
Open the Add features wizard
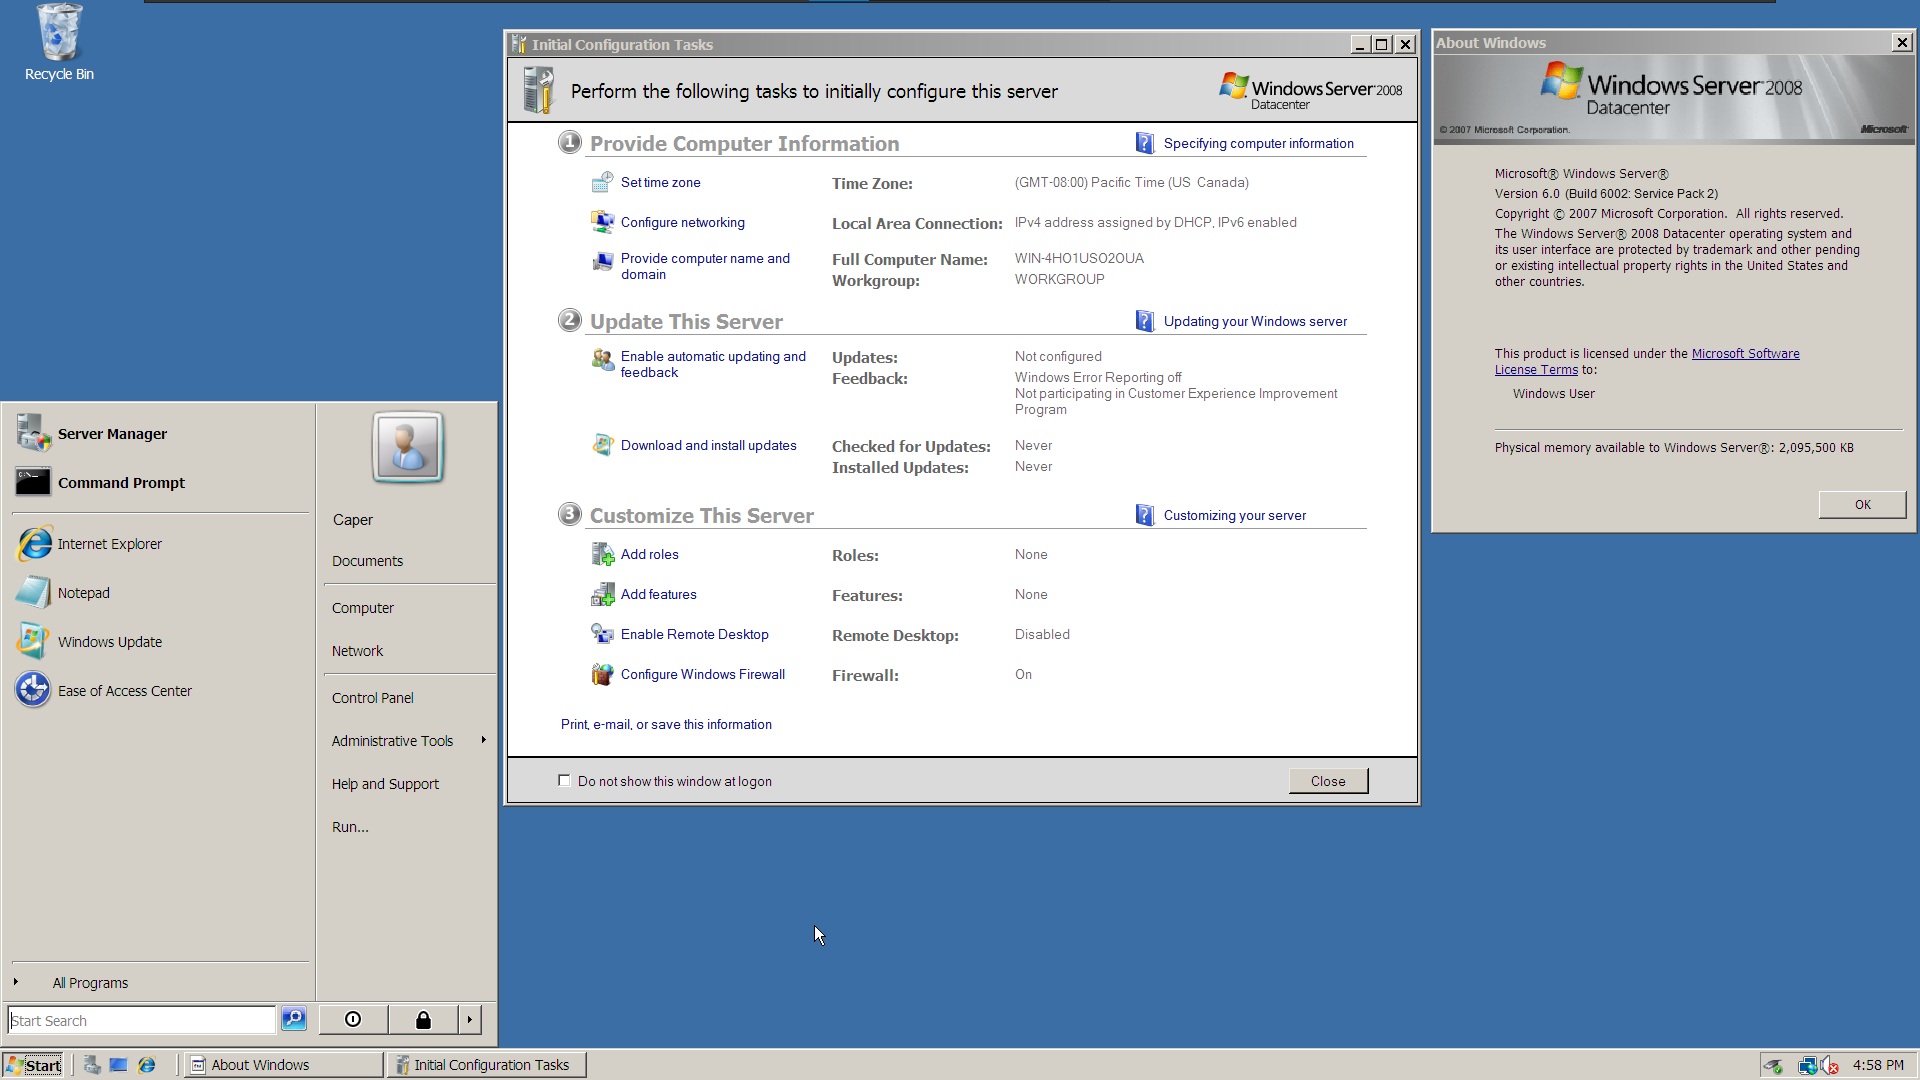(x=659, y=593)
